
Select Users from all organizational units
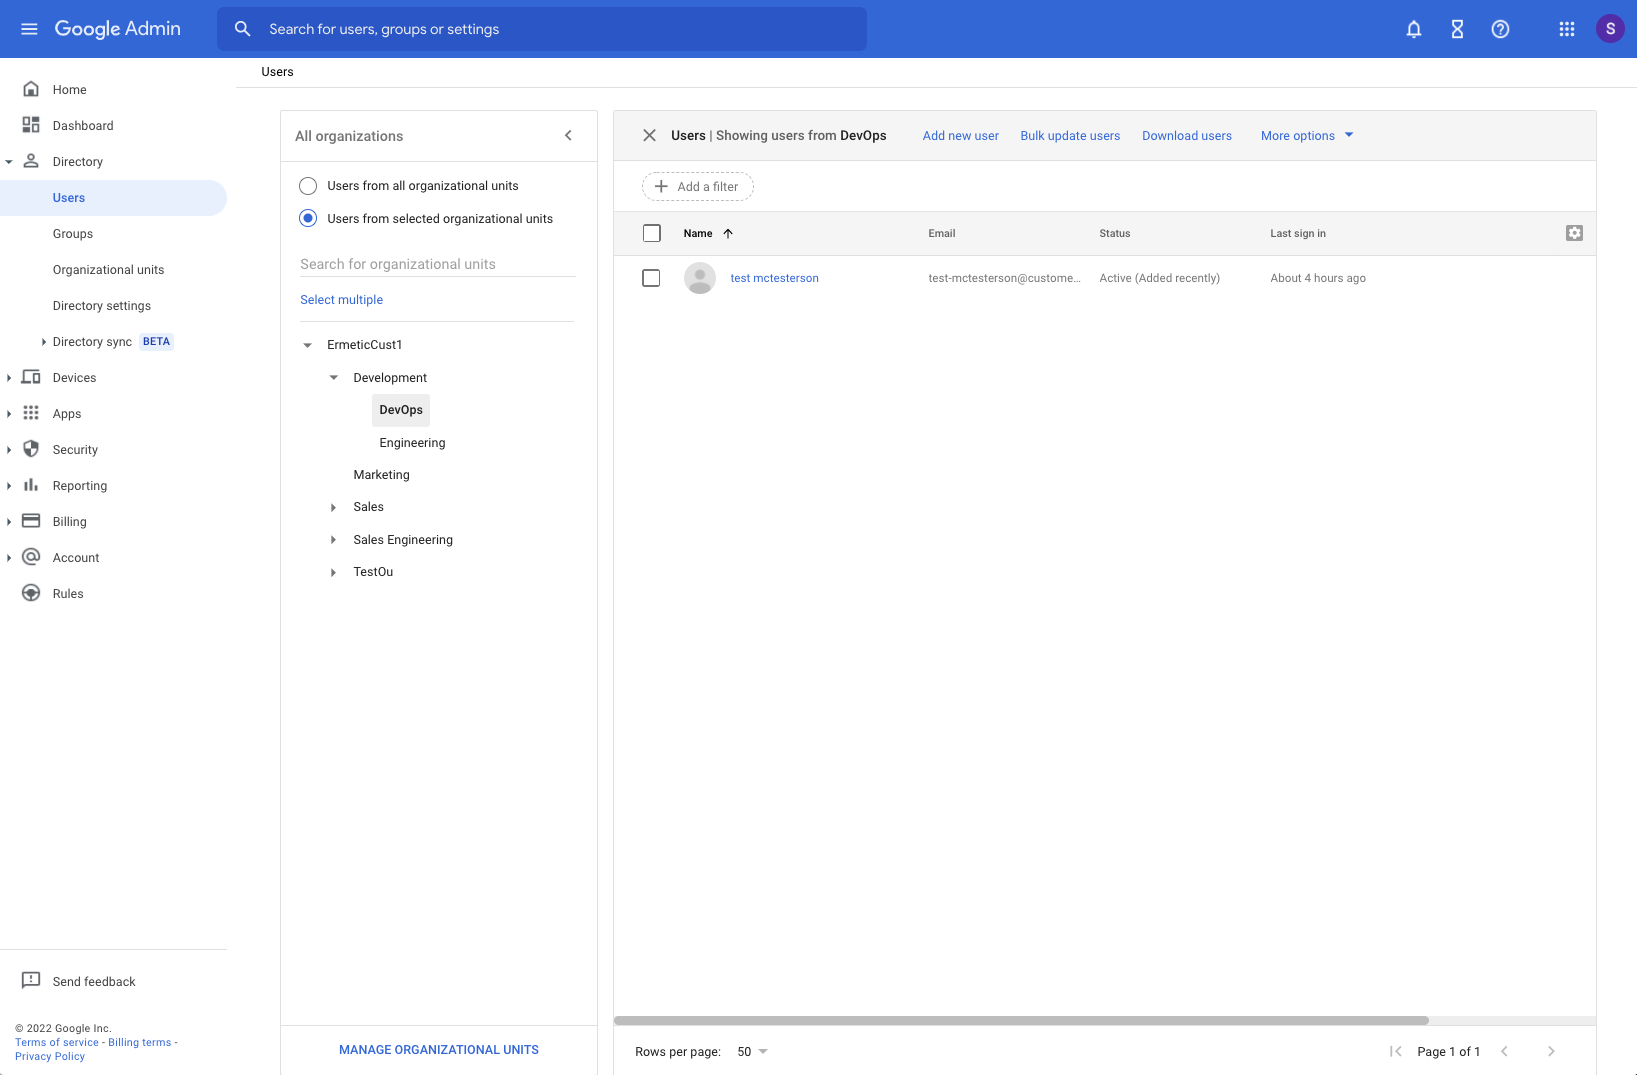pos(308,186)
